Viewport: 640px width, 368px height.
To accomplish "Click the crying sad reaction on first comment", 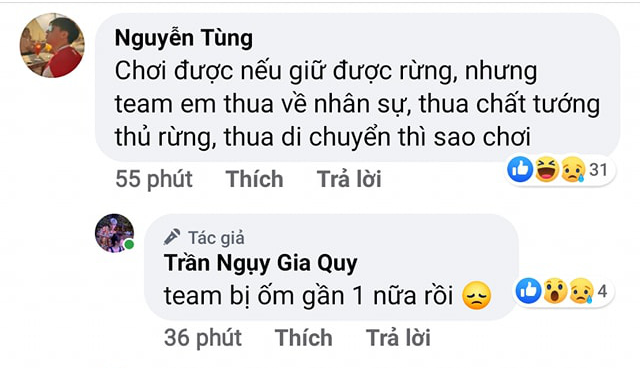I will pos(573,169).
